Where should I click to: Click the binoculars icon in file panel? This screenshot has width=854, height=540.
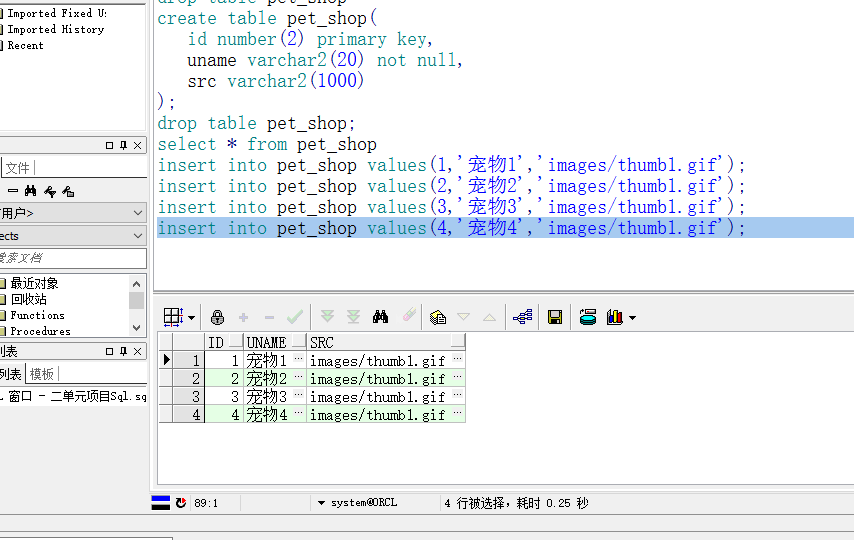[x=30, y=191]
